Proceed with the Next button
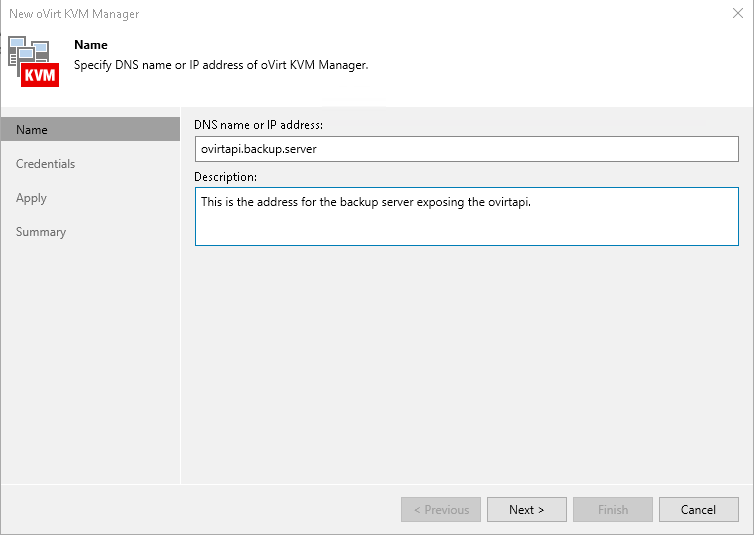This screenshot has width=754, height=535. pyautogui.click(x=526, y=509)
